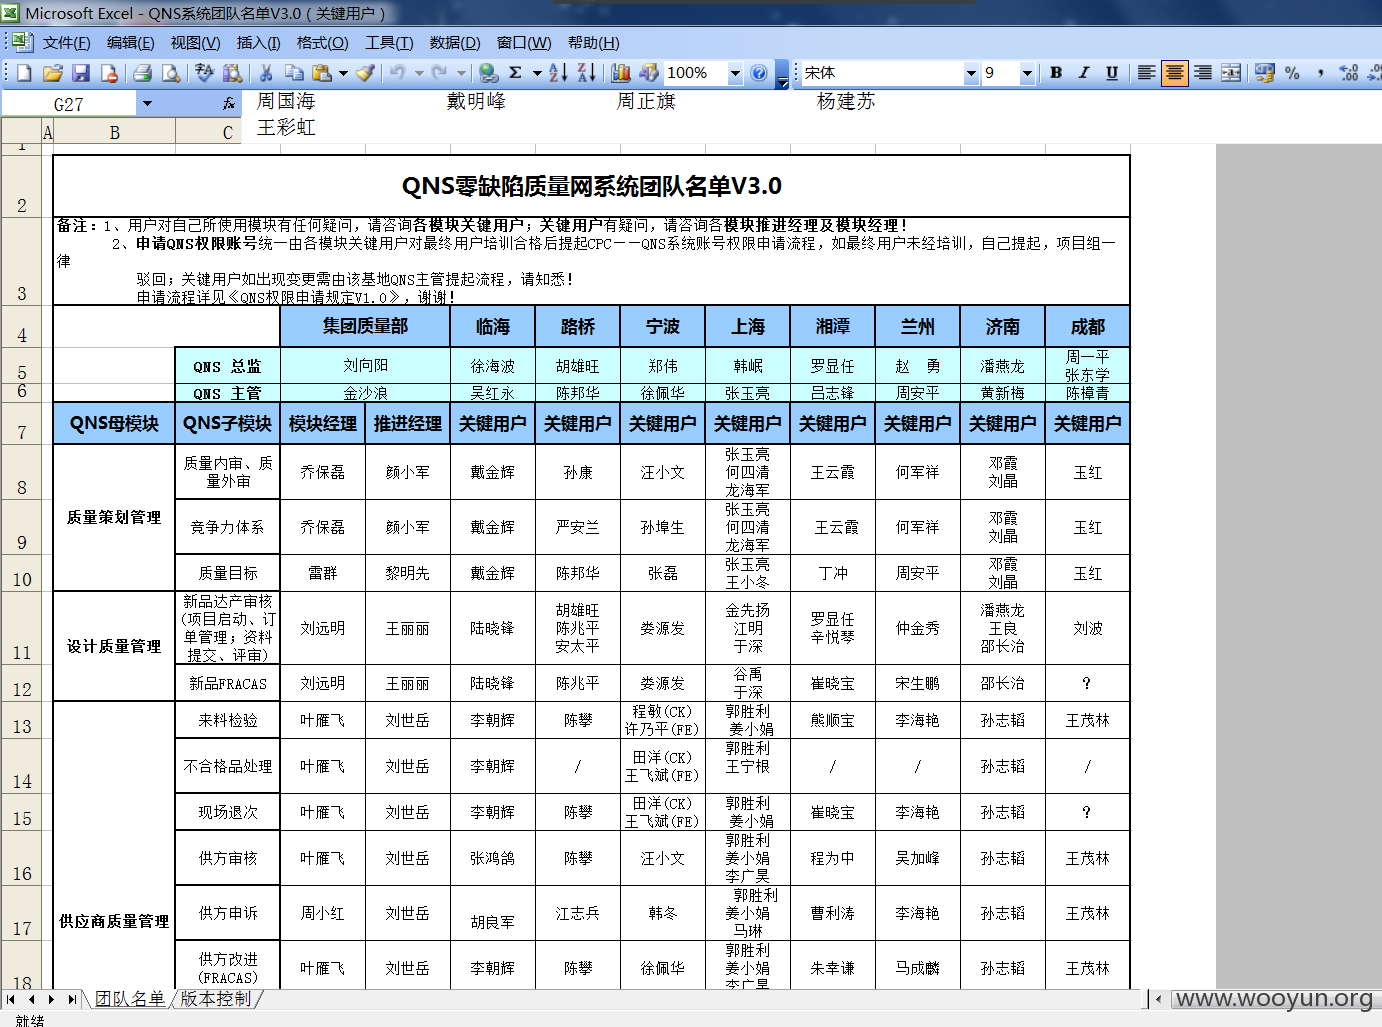Align text left

pos(1146,73)
